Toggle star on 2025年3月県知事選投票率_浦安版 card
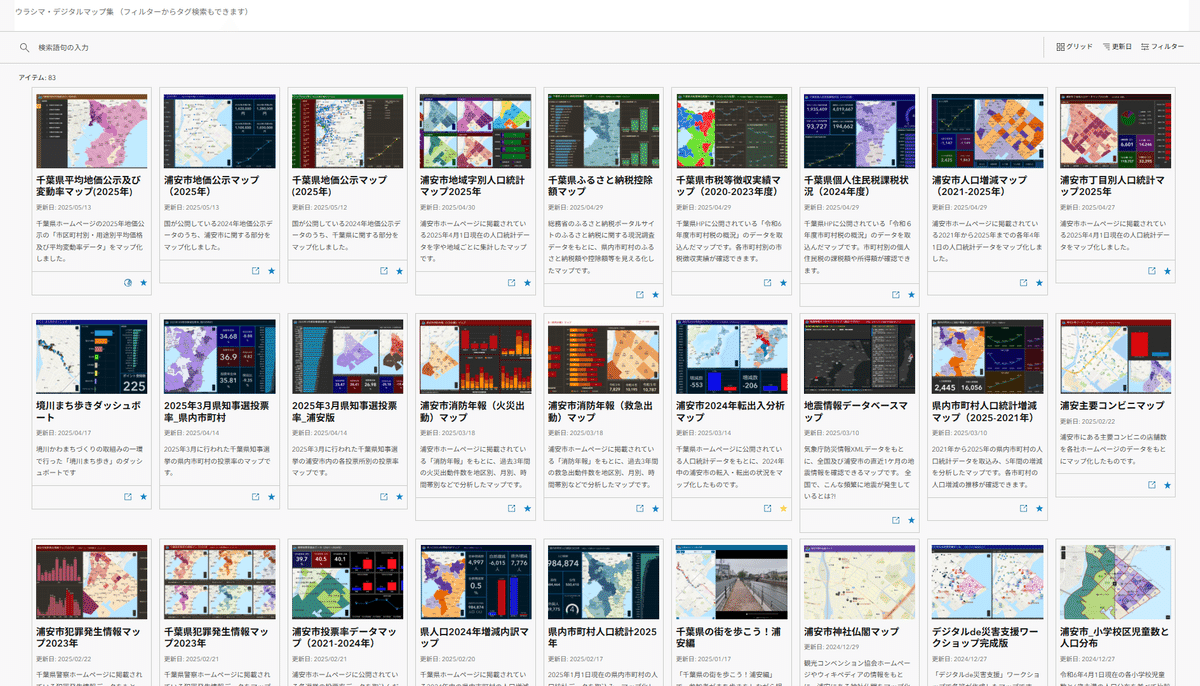1200x686 pixels. (x=399, y=496)
